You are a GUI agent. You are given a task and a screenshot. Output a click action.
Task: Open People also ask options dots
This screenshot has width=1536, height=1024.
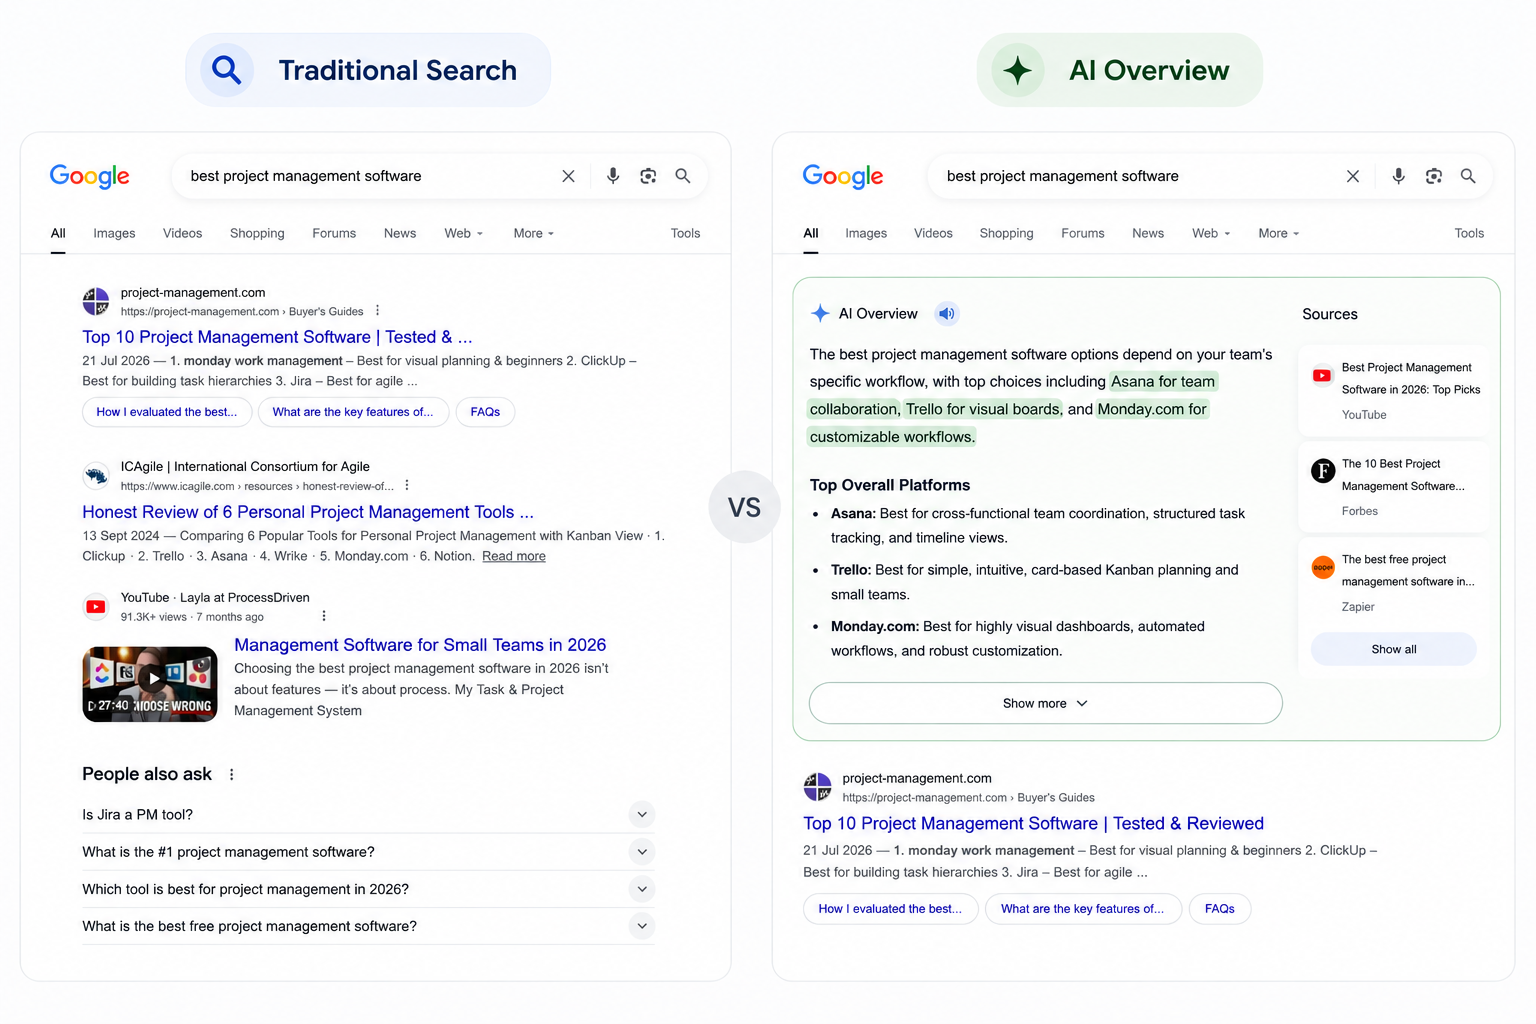point(232,775)
